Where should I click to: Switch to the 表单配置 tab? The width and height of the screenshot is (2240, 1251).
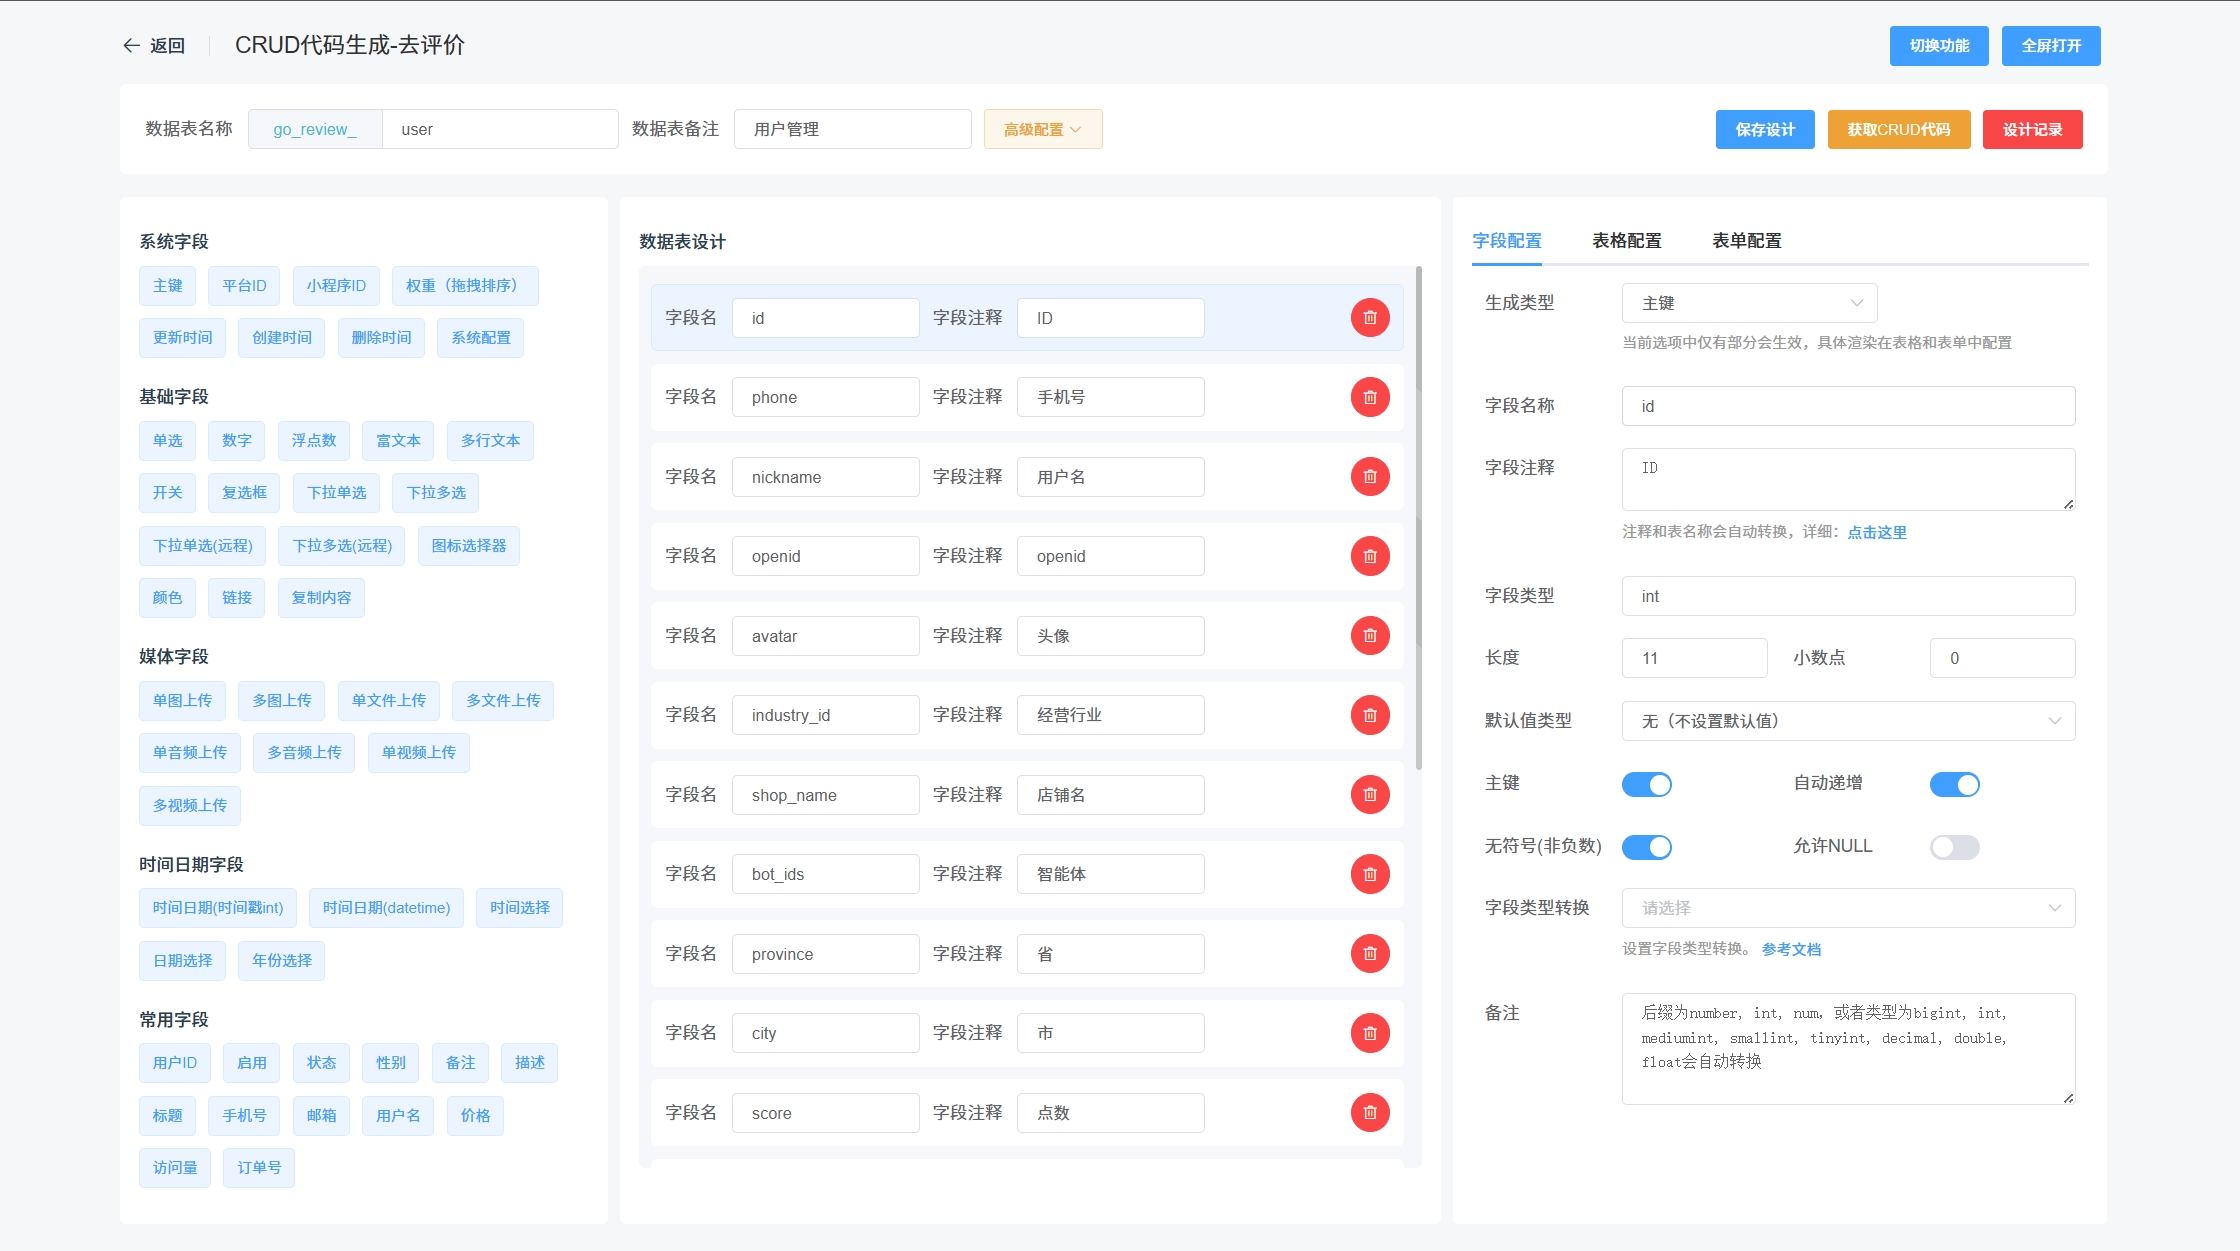pos(1745,240)
